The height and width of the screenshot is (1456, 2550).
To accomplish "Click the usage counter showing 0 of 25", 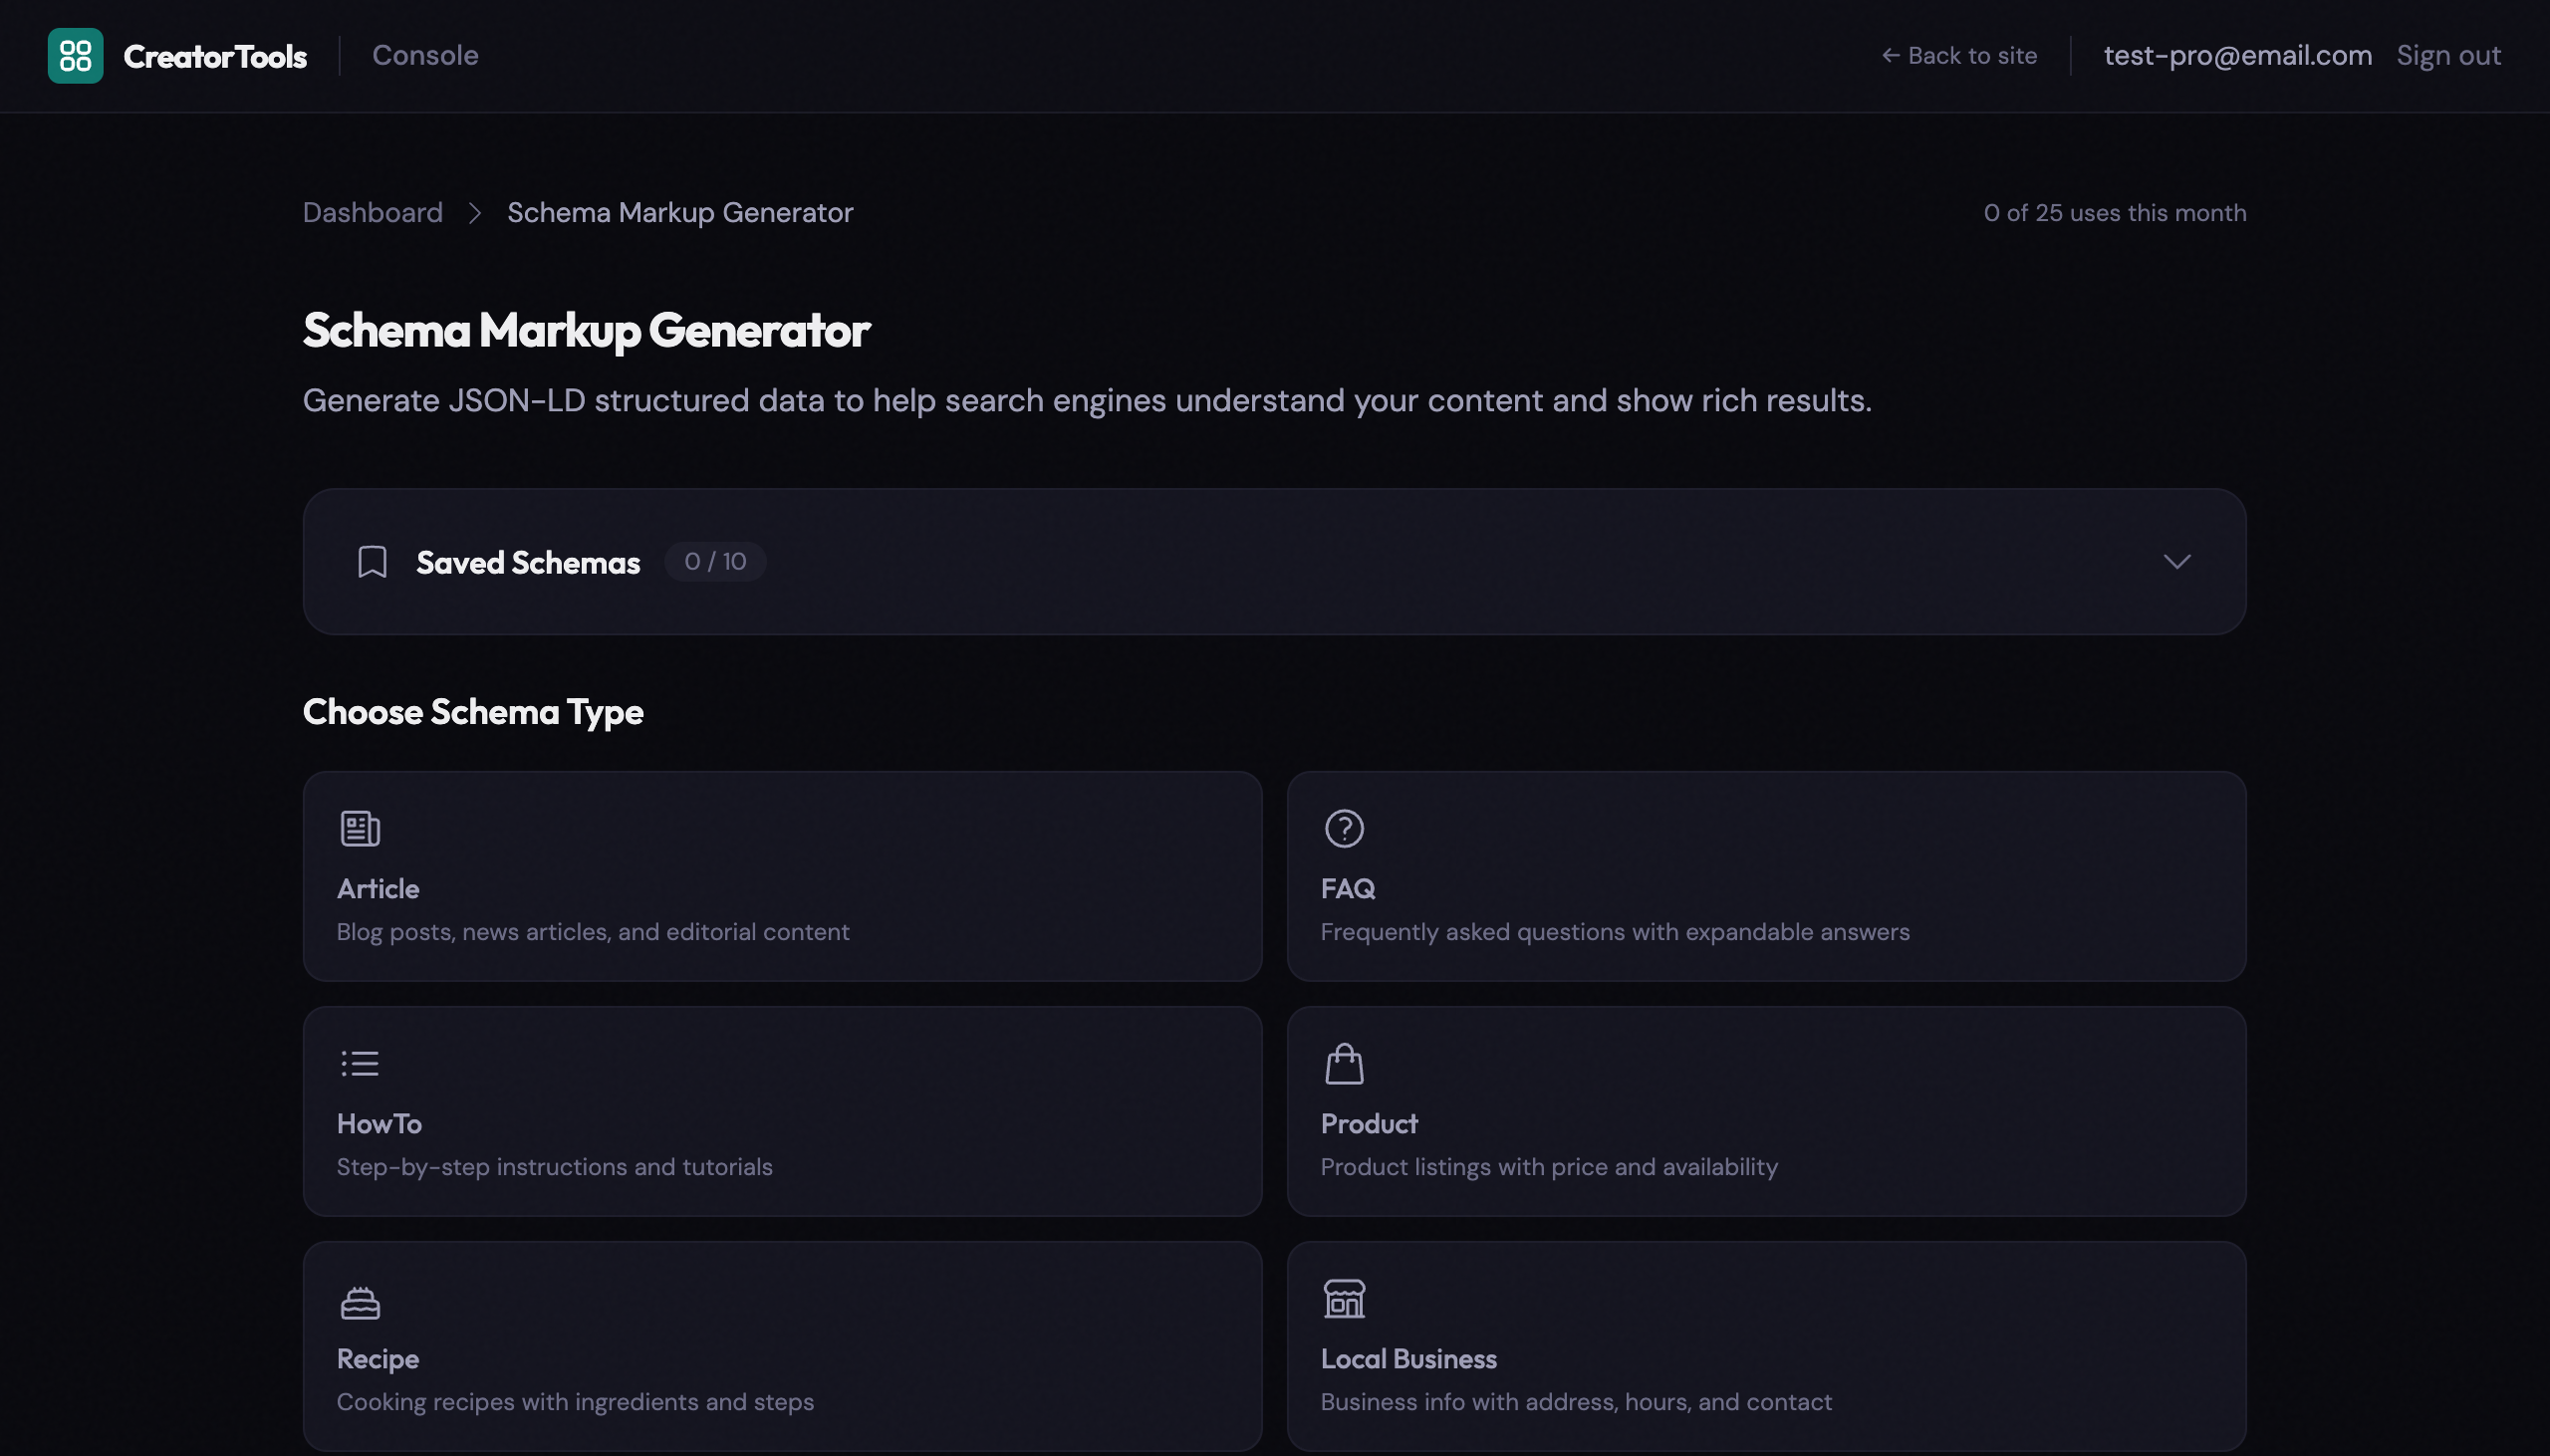I will pyautogui.click(x=2113, y=212).
